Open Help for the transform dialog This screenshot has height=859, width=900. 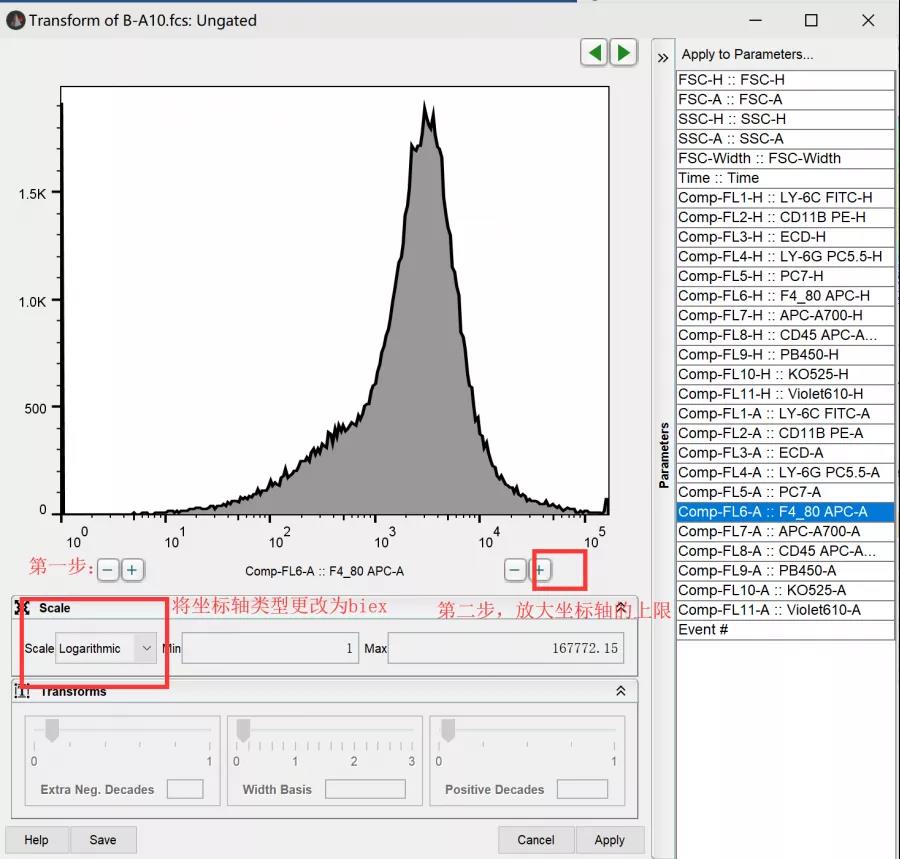pyautogui.click(x=37, y=840)
